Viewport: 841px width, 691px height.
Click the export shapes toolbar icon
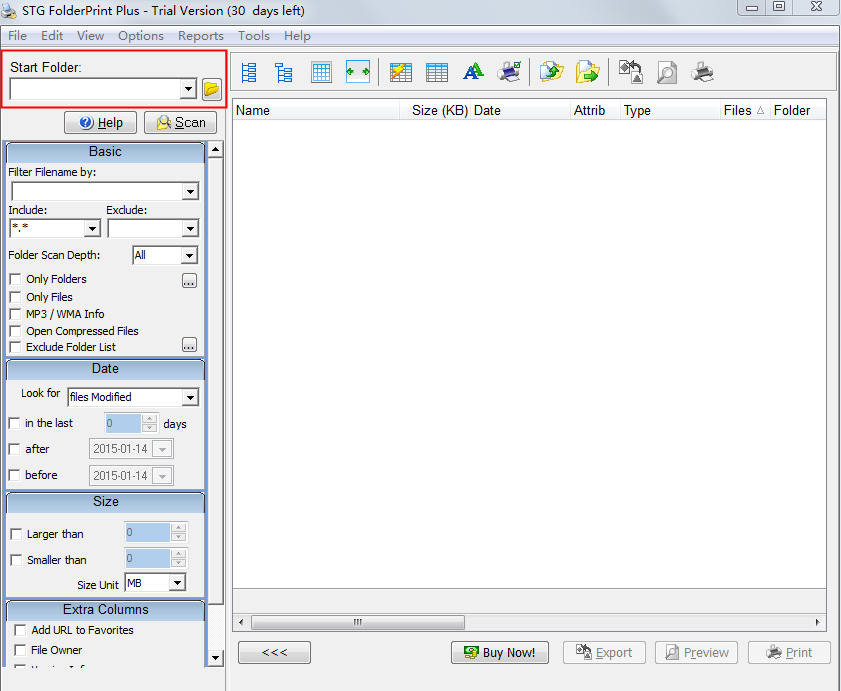tap(631, 72)
